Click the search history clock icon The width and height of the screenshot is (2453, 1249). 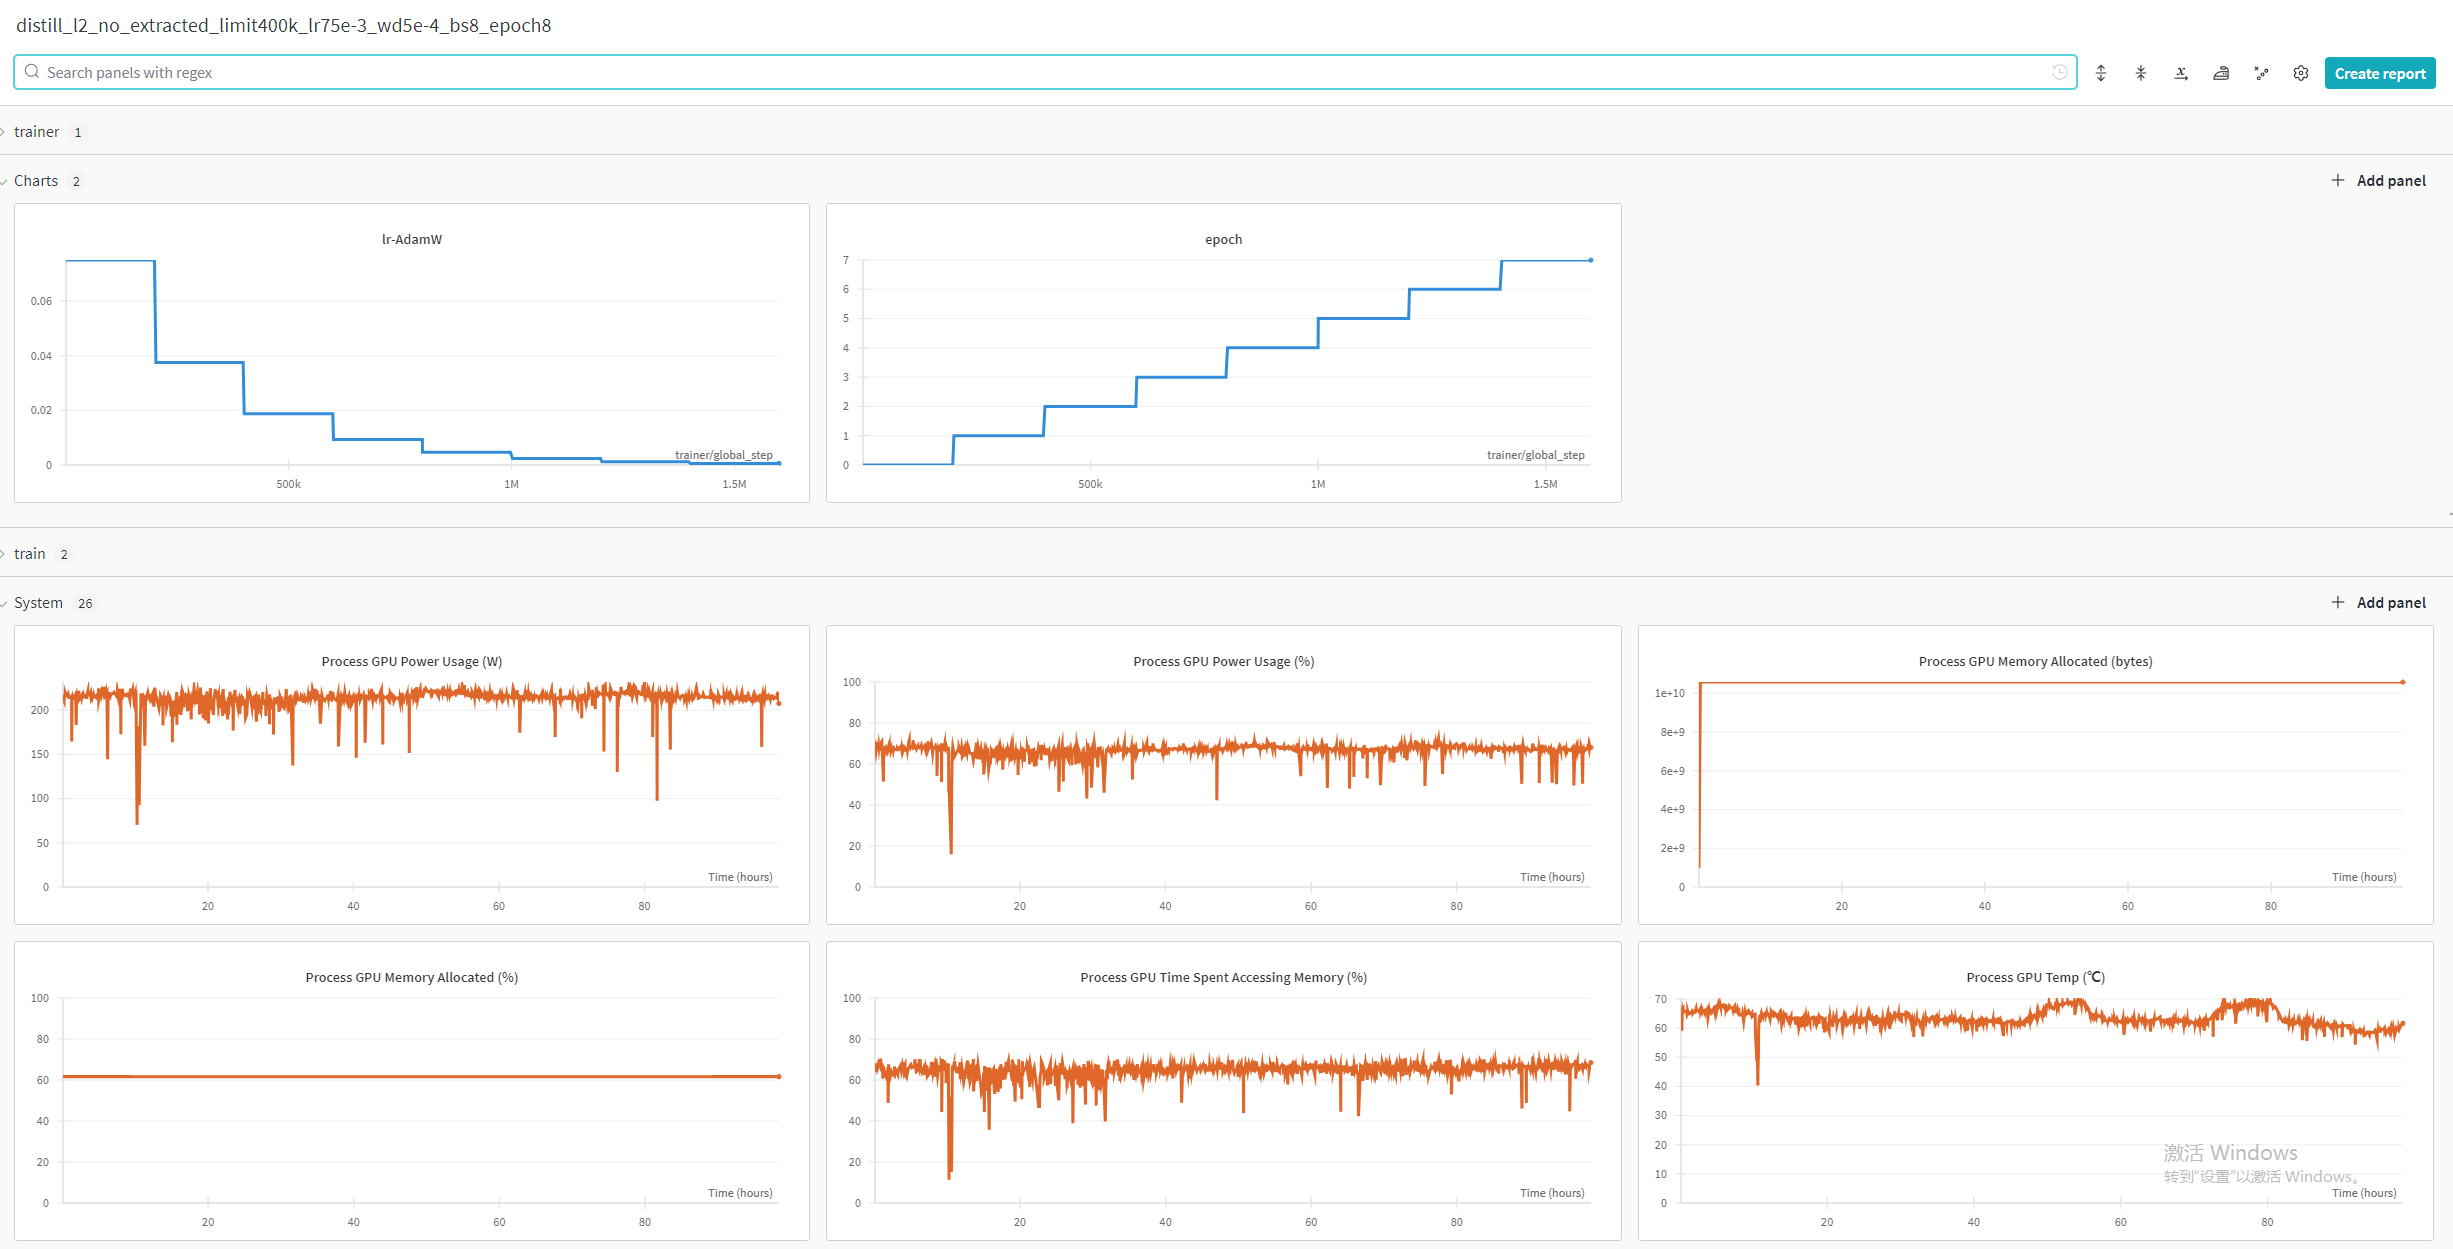point(2060,72)
